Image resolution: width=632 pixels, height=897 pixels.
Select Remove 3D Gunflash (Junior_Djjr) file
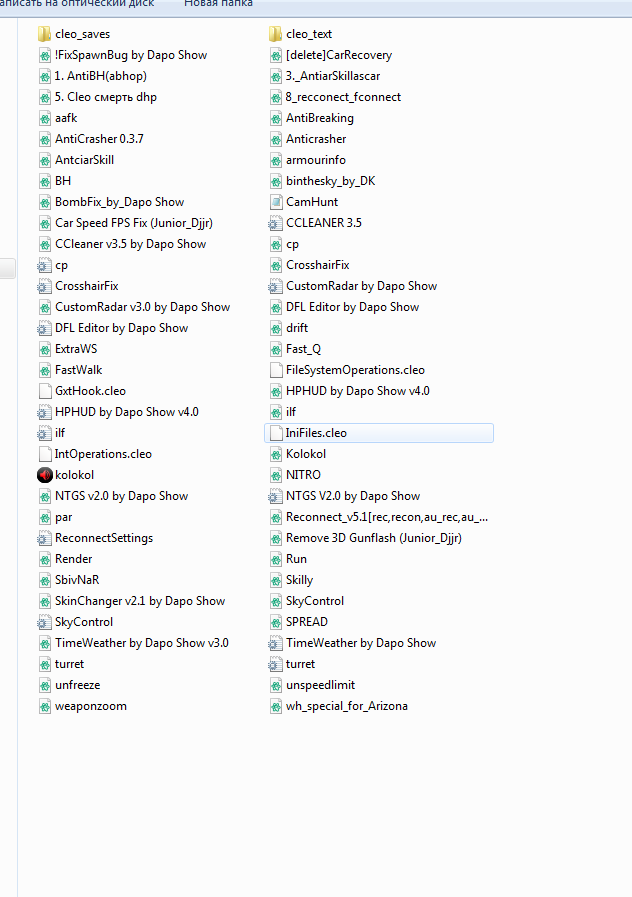click(x=373, y=538)
